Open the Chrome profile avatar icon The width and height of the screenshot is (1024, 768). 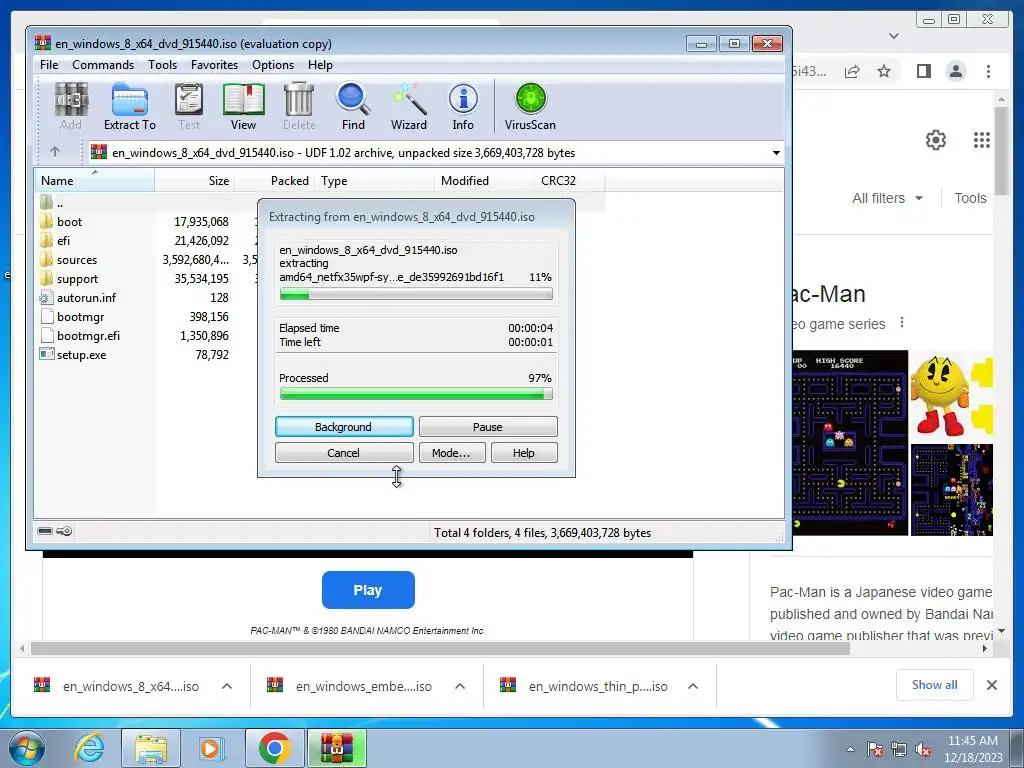(x=955, y=71)
